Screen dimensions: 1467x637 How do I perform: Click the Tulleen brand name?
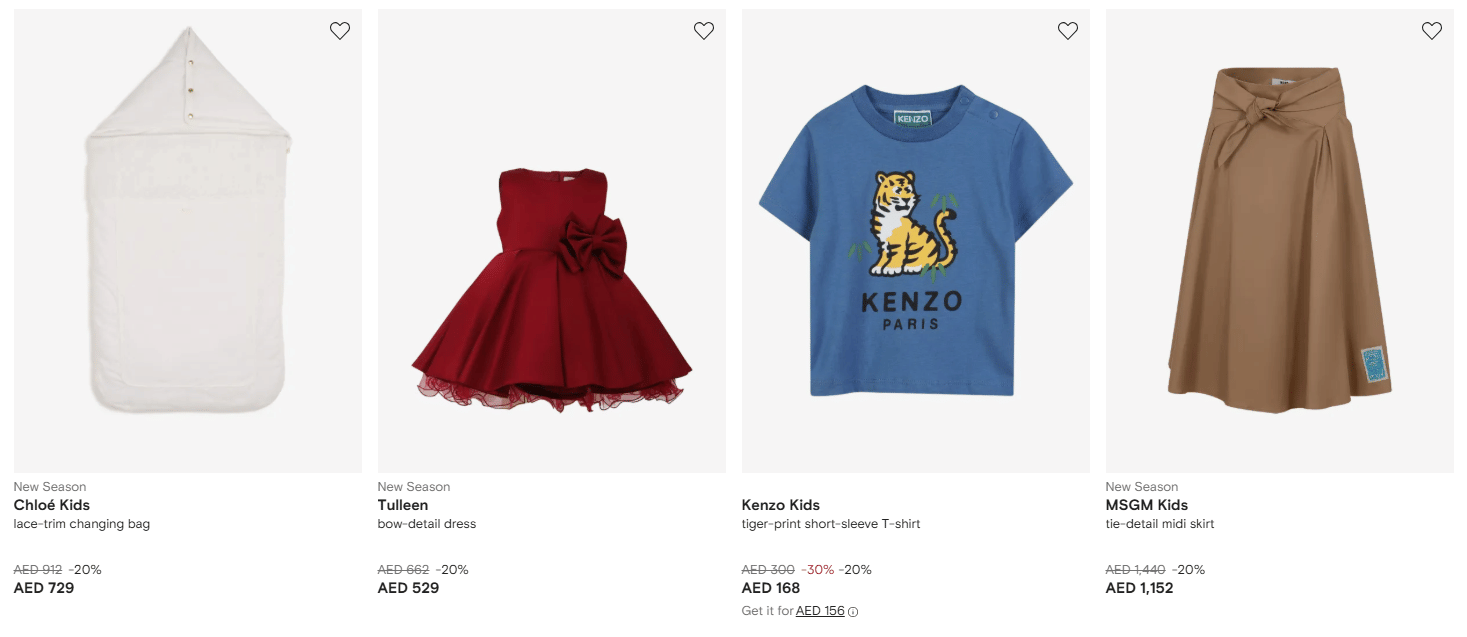point(403,505)
